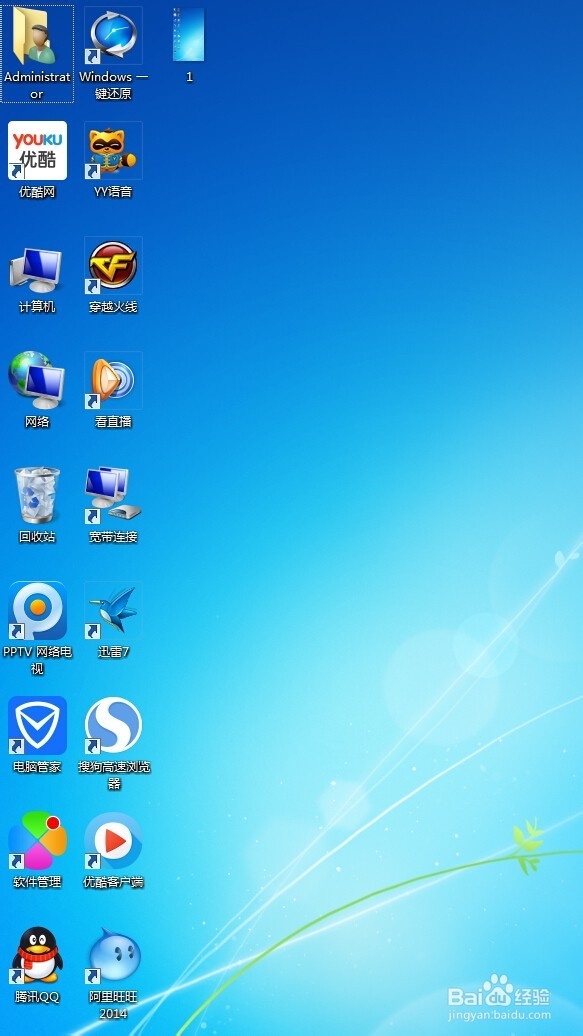Select the 优酷客户端 play icon
Viewport: 583px width, 1036px height.
[113, 840]
